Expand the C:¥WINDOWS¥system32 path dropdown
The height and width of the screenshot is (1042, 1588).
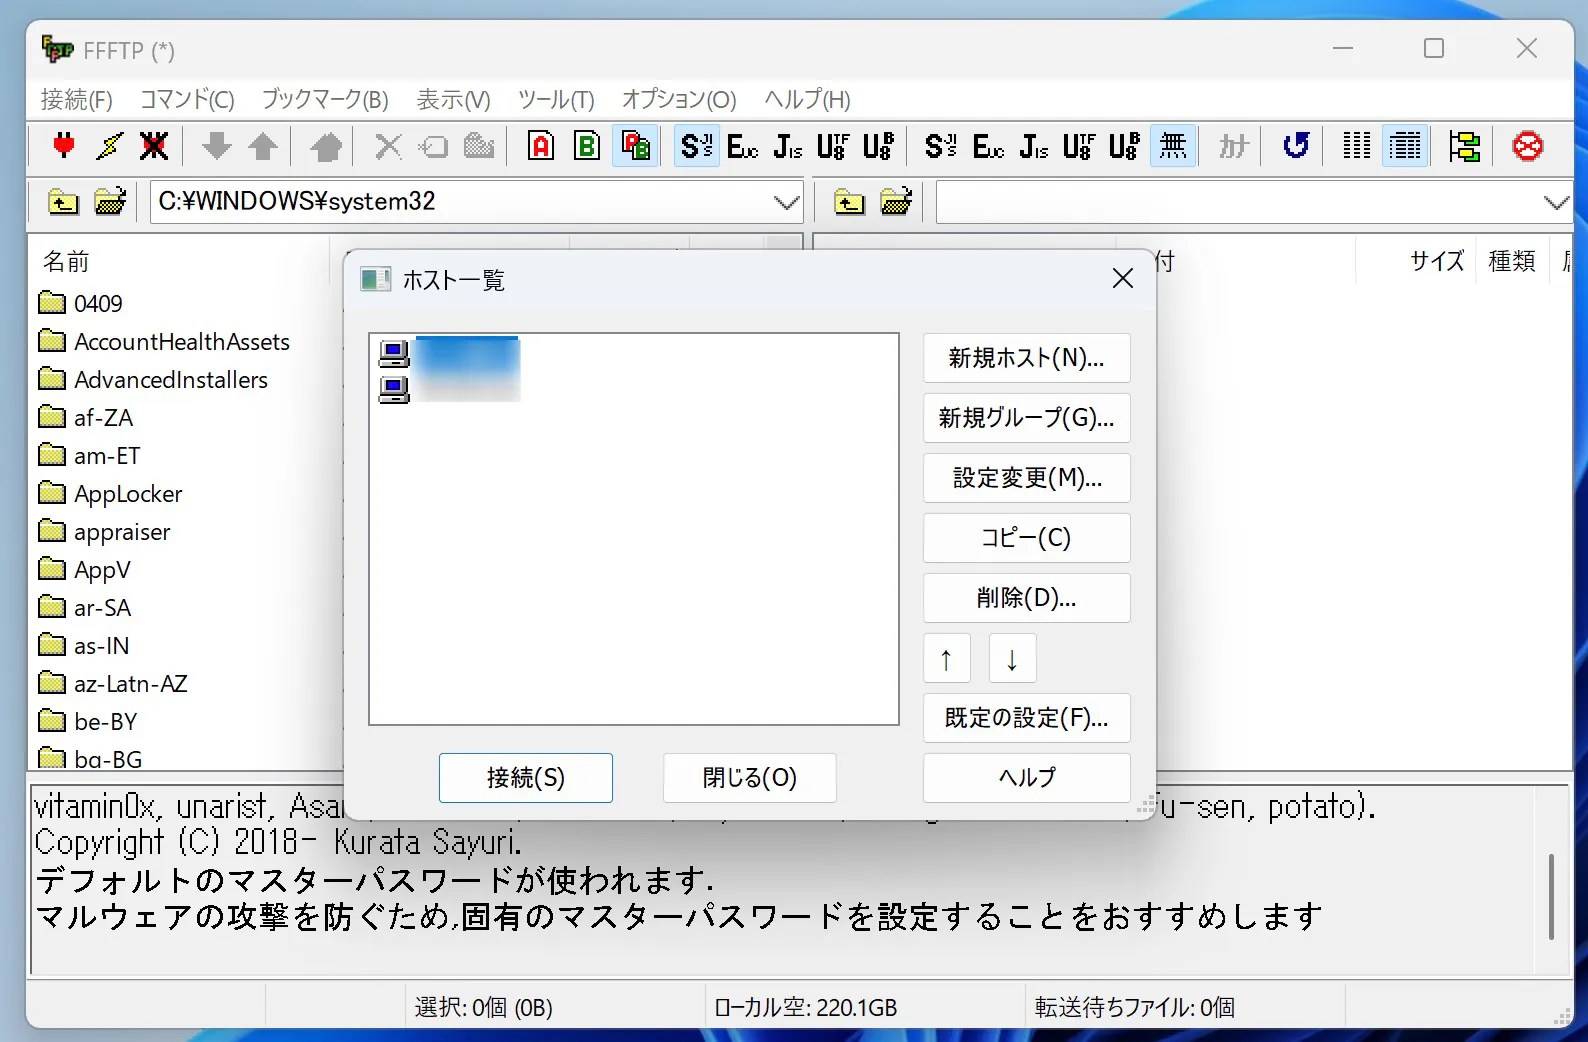[x=787, y=202]
